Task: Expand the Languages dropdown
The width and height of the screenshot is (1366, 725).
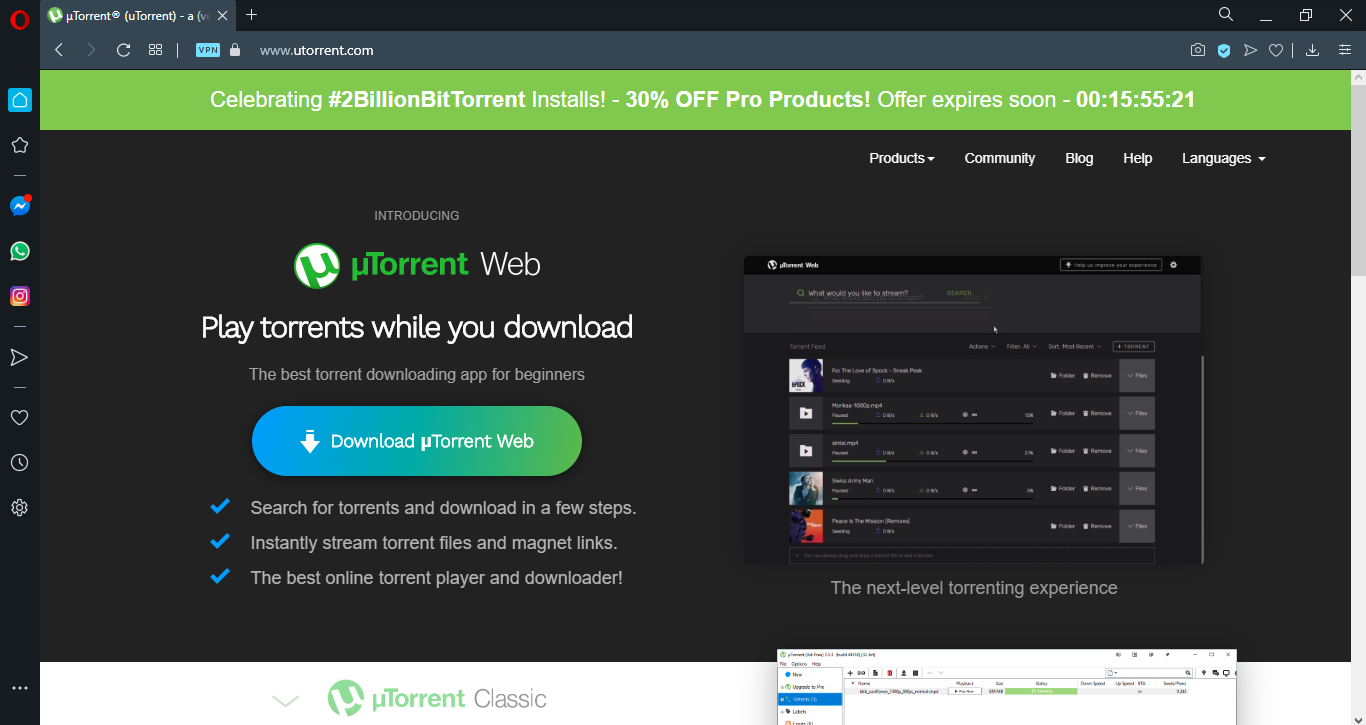Action: click(1224, 158)
